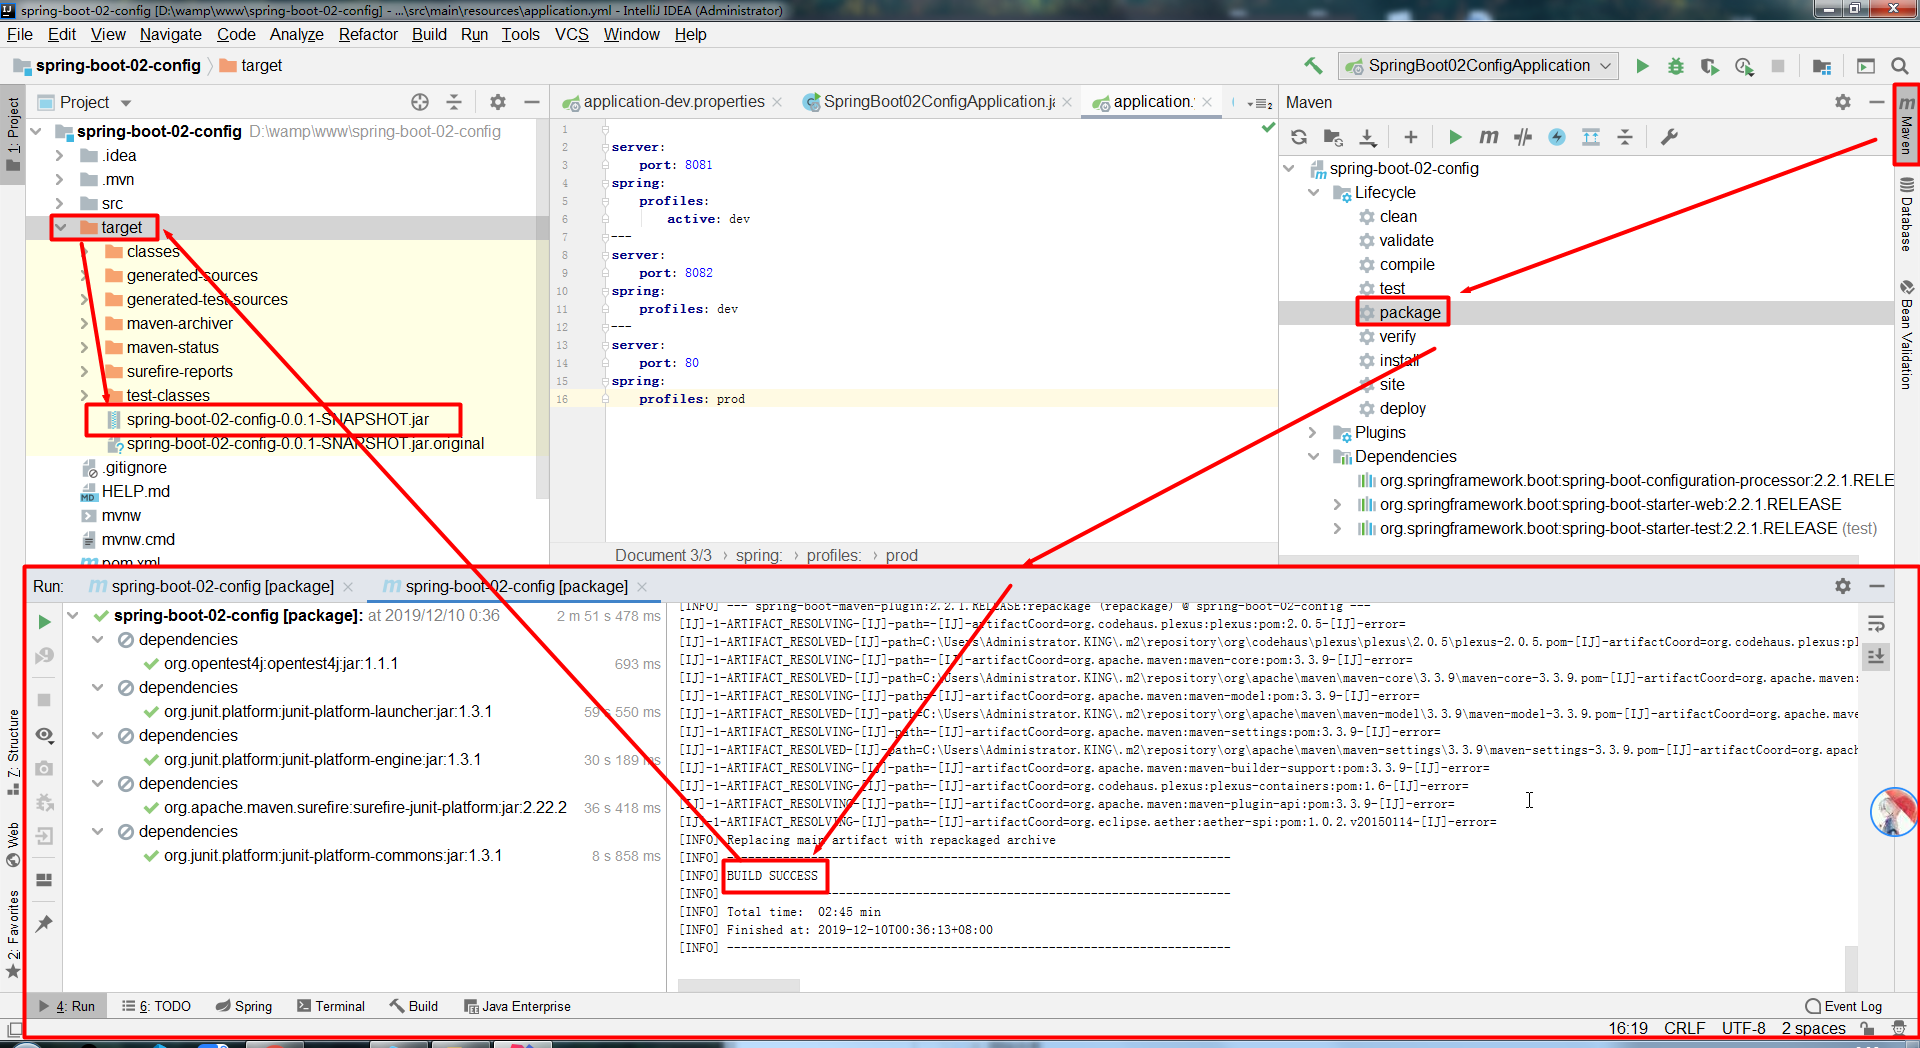Click the Build Project hammer icon
The width and height of the screenshot is (1920, 1048).
pyautogui.click(x=1313, y=66)
